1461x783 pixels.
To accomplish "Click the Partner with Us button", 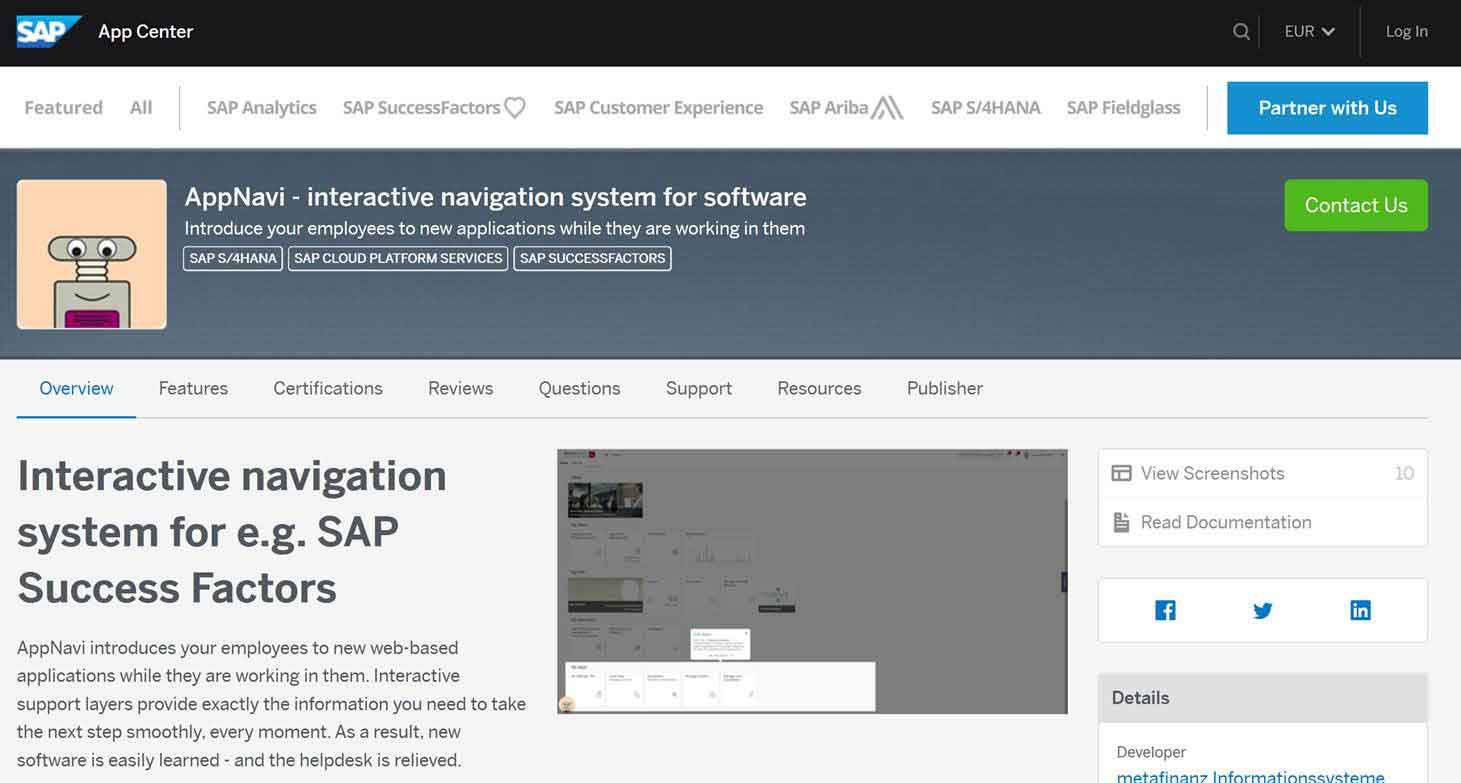I will coord(1327,108).
